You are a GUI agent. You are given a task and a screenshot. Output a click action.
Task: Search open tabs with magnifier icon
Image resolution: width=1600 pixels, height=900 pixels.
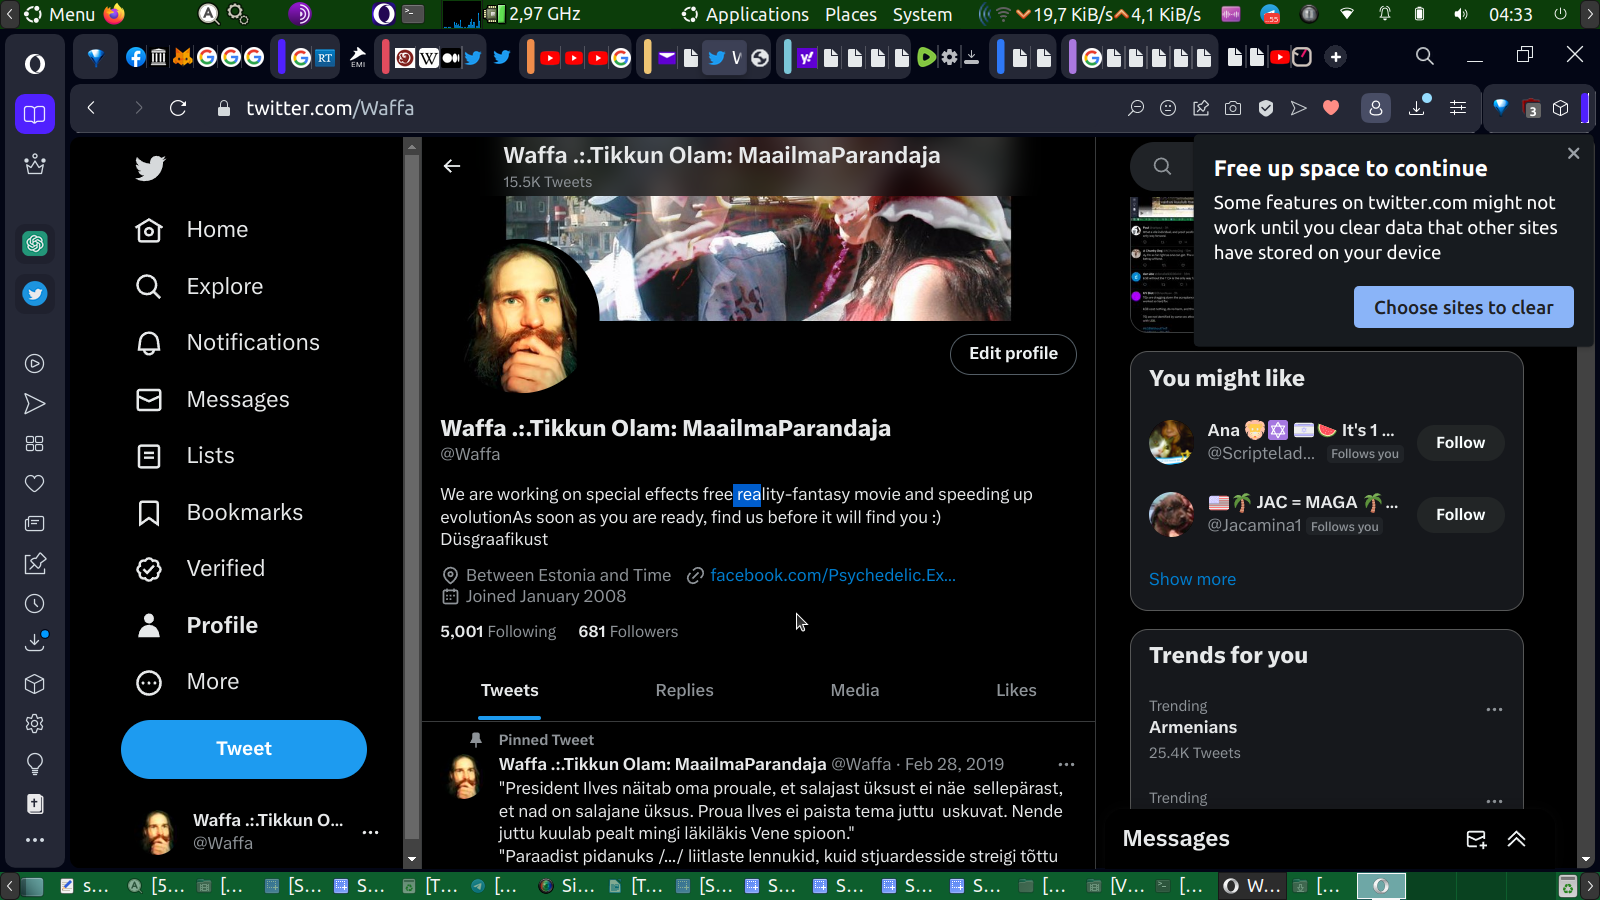(x=1425, y=56)
